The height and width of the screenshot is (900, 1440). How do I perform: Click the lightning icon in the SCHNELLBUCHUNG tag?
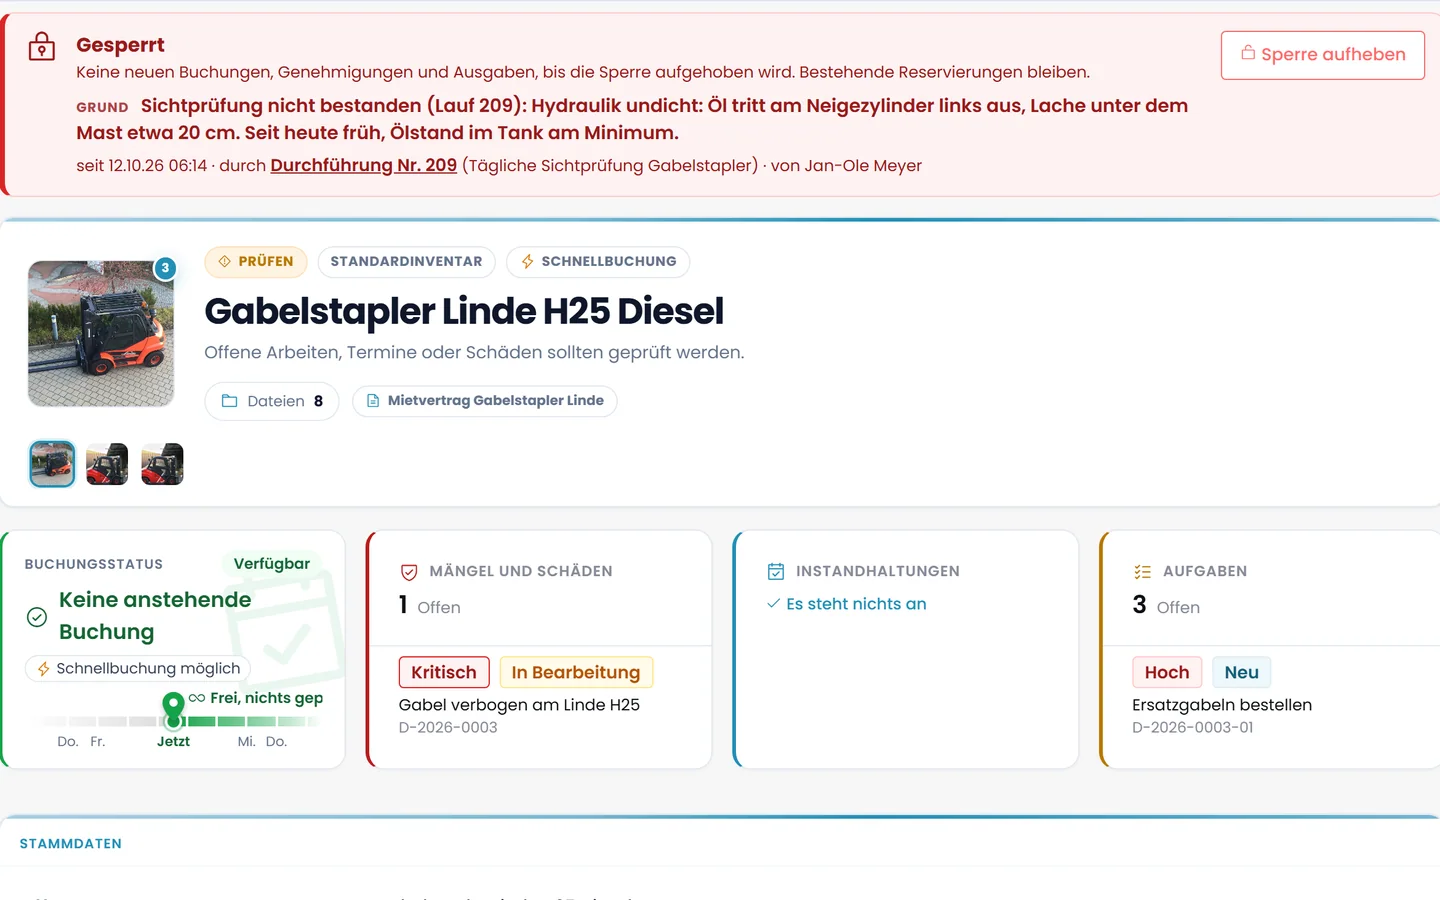tap(527, 261)
